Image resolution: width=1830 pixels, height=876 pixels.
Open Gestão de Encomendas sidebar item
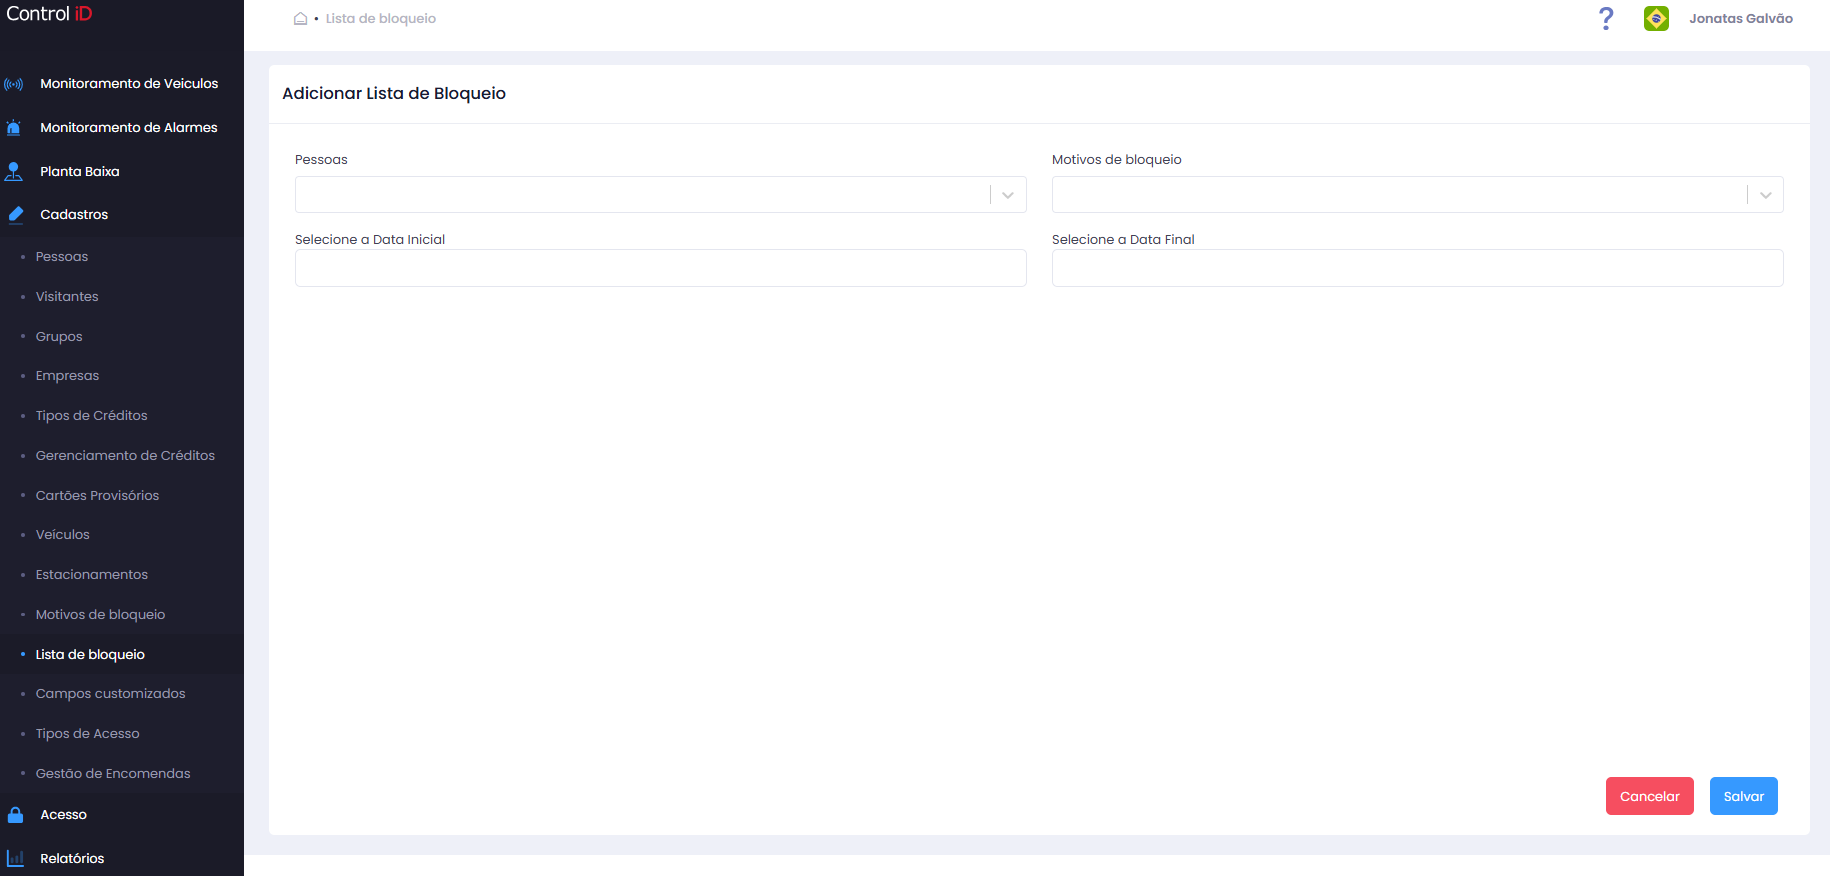(x=113, y=774)
